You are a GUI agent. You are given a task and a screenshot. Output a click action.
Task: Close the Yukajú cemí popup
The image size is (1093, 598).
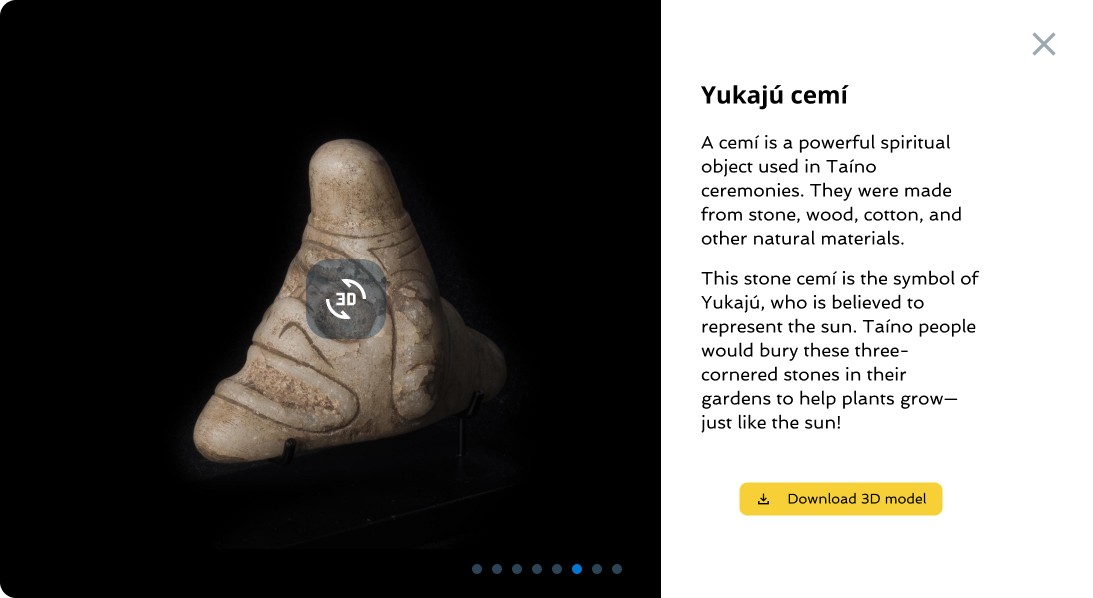pyautogui.click(x=1044, y=44)
